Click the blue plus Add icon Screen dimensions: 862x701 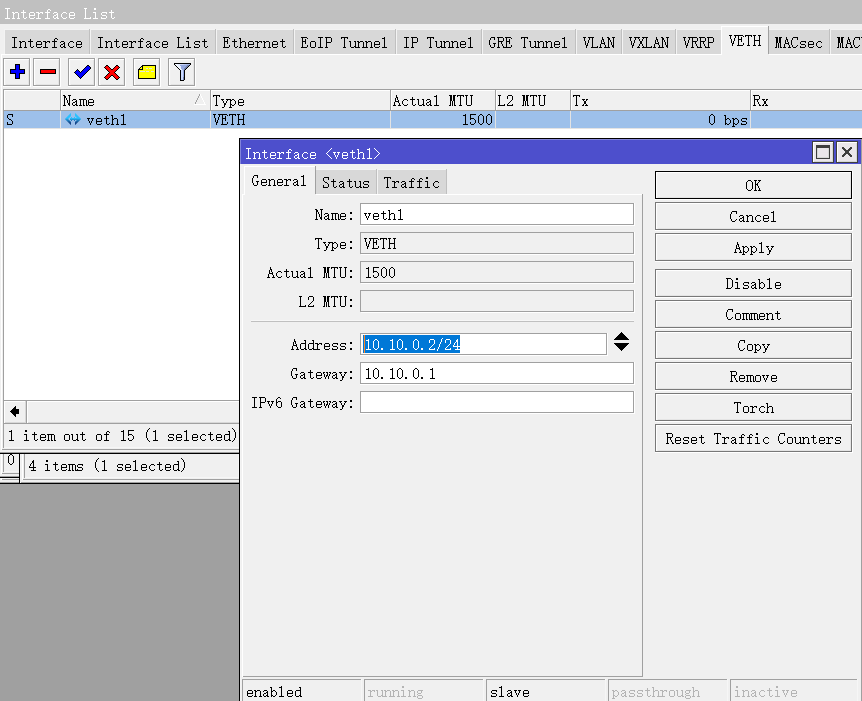(18, 72)
